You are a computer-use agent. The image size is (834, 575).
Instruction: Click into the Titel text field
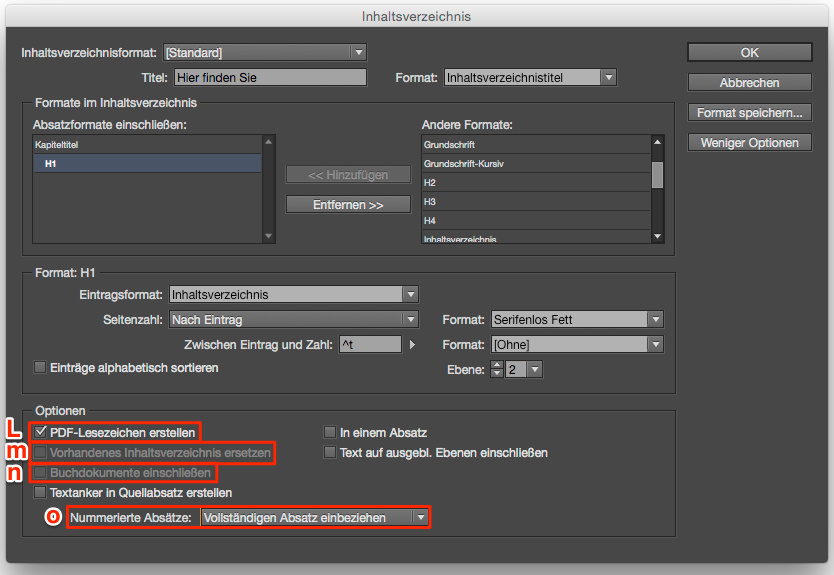tap(270, 78)
